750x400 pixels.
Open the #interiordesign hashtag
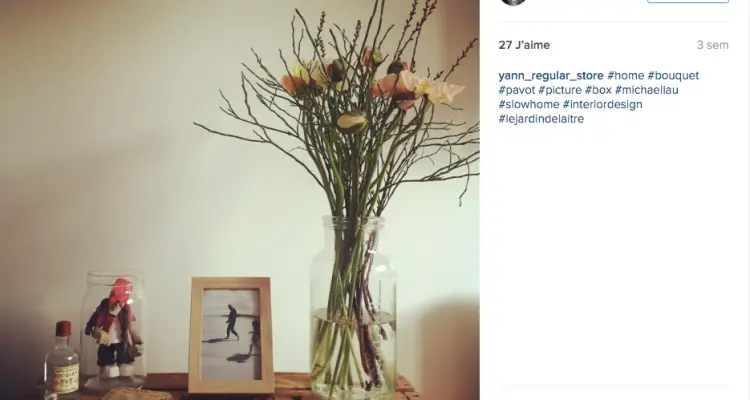pyautogui.click(x=603, y=104)
